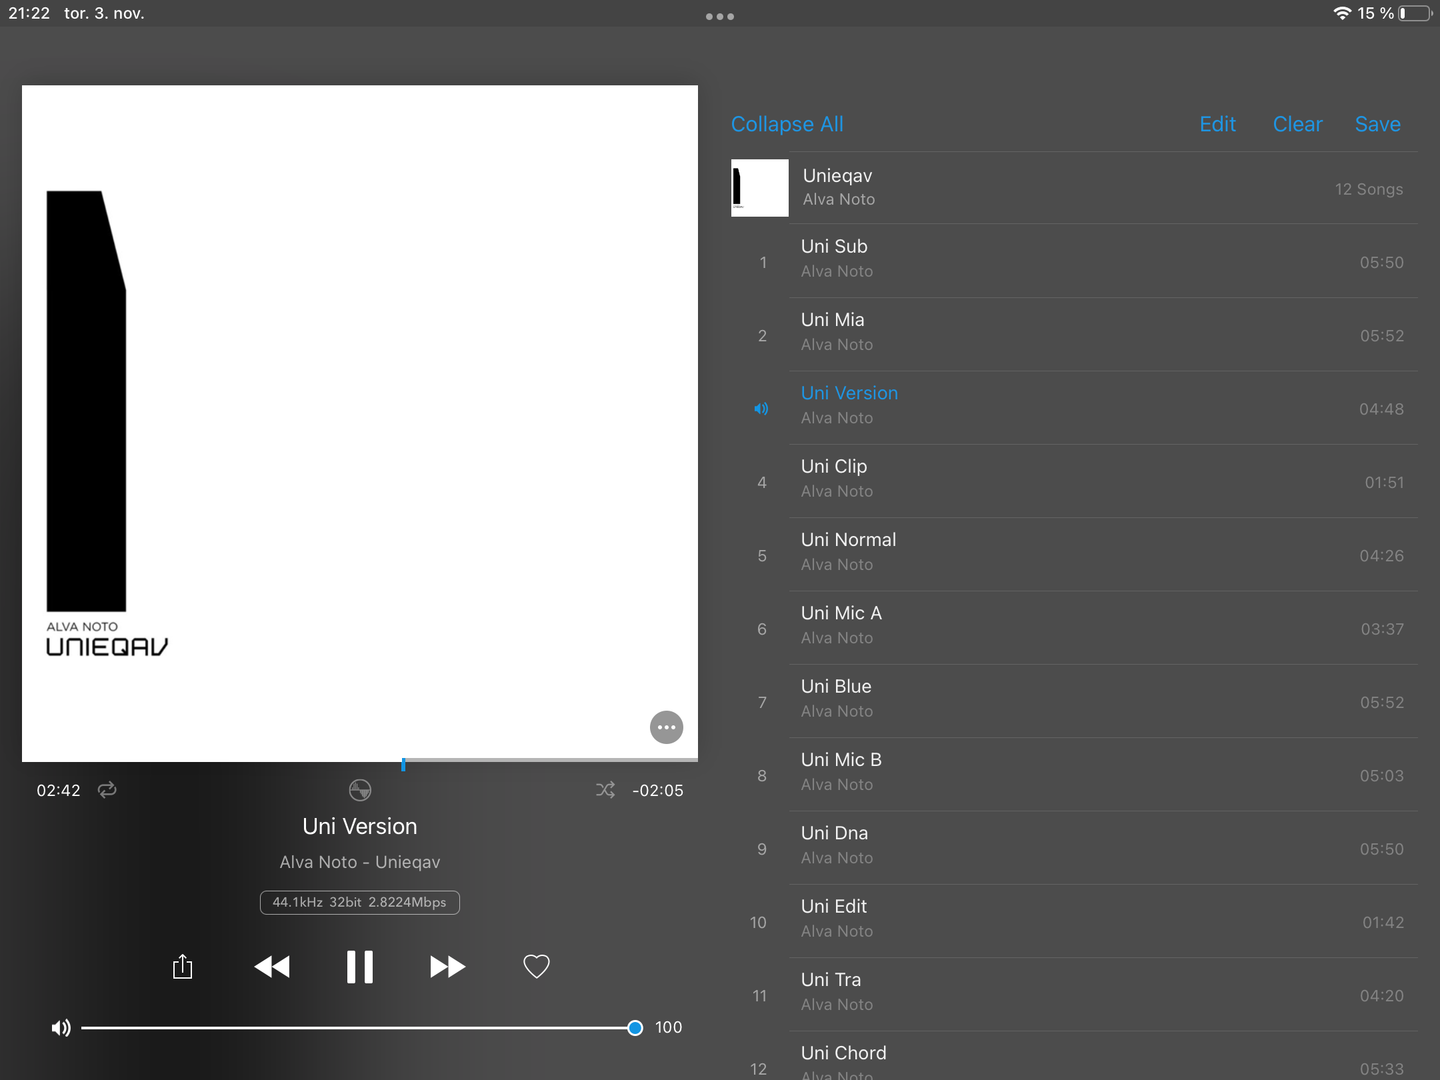Screen dimensions: 1440x1080
Task: Collapse All albums in the queue
Action: tap(787, 124)
